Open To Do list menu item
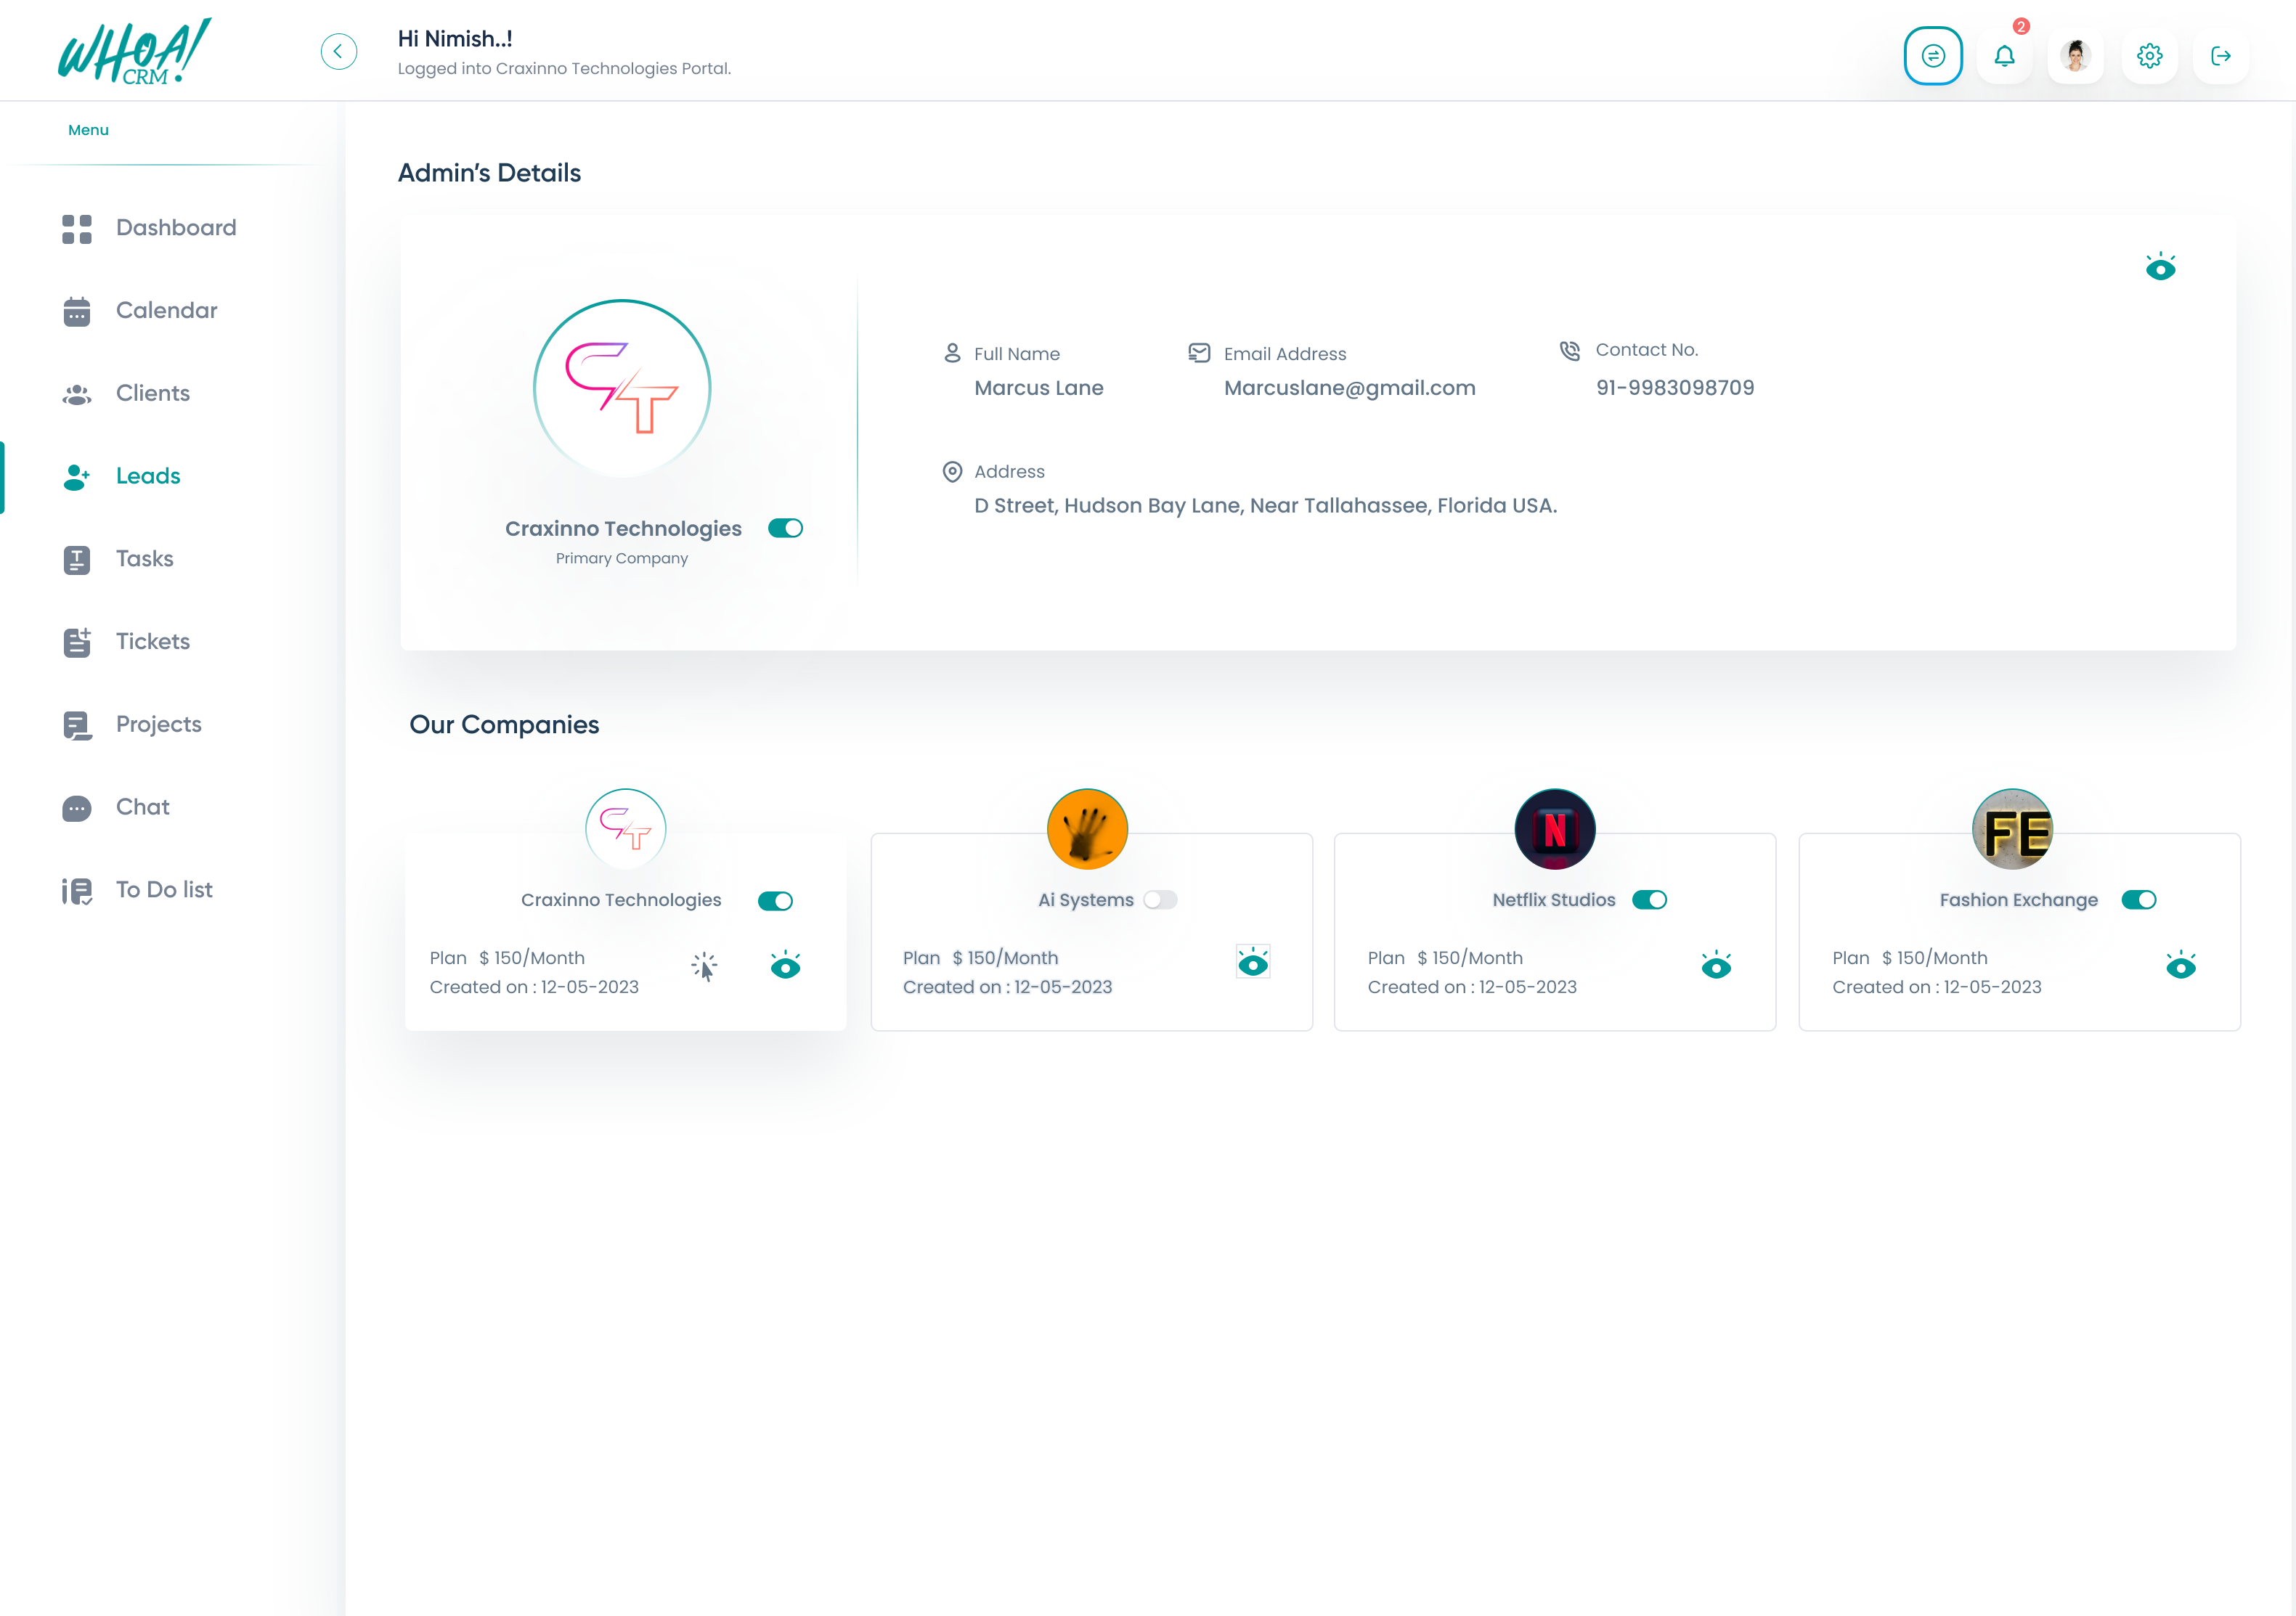 click(x=164, y=890)
